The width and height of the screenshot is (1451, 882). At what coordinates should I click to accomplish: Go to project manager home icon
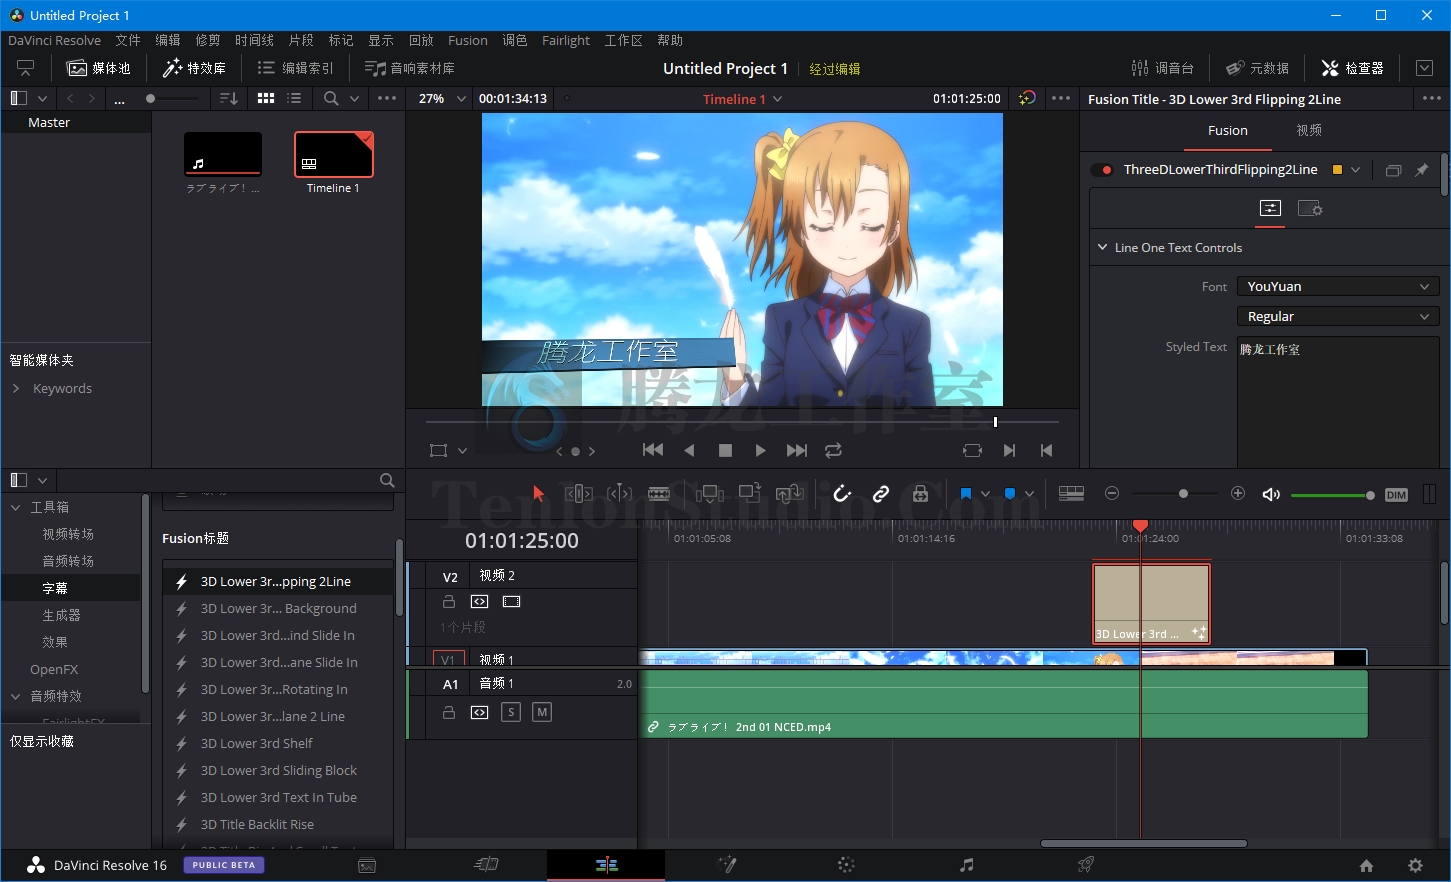[x=1366, y=866]
